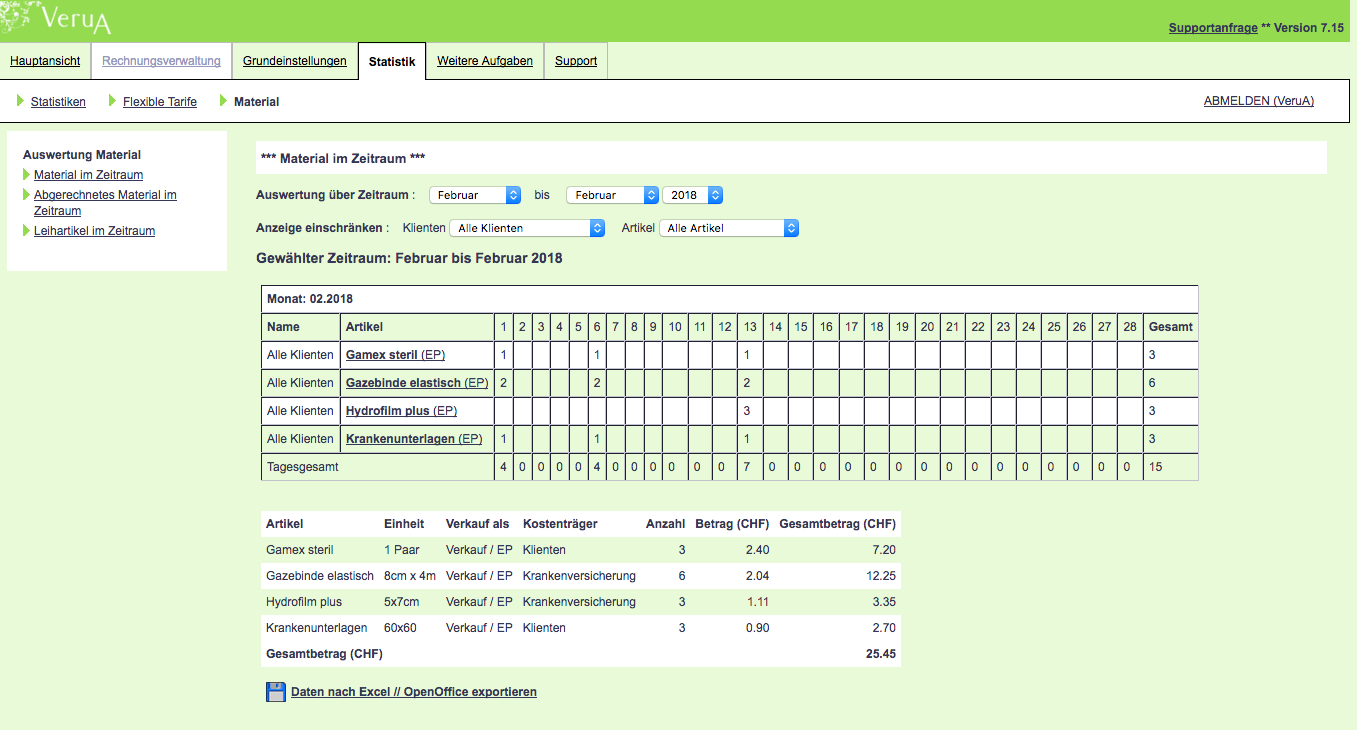
Task: Click green arrow beside Flexible Tarife
Action: click(113, 101)
